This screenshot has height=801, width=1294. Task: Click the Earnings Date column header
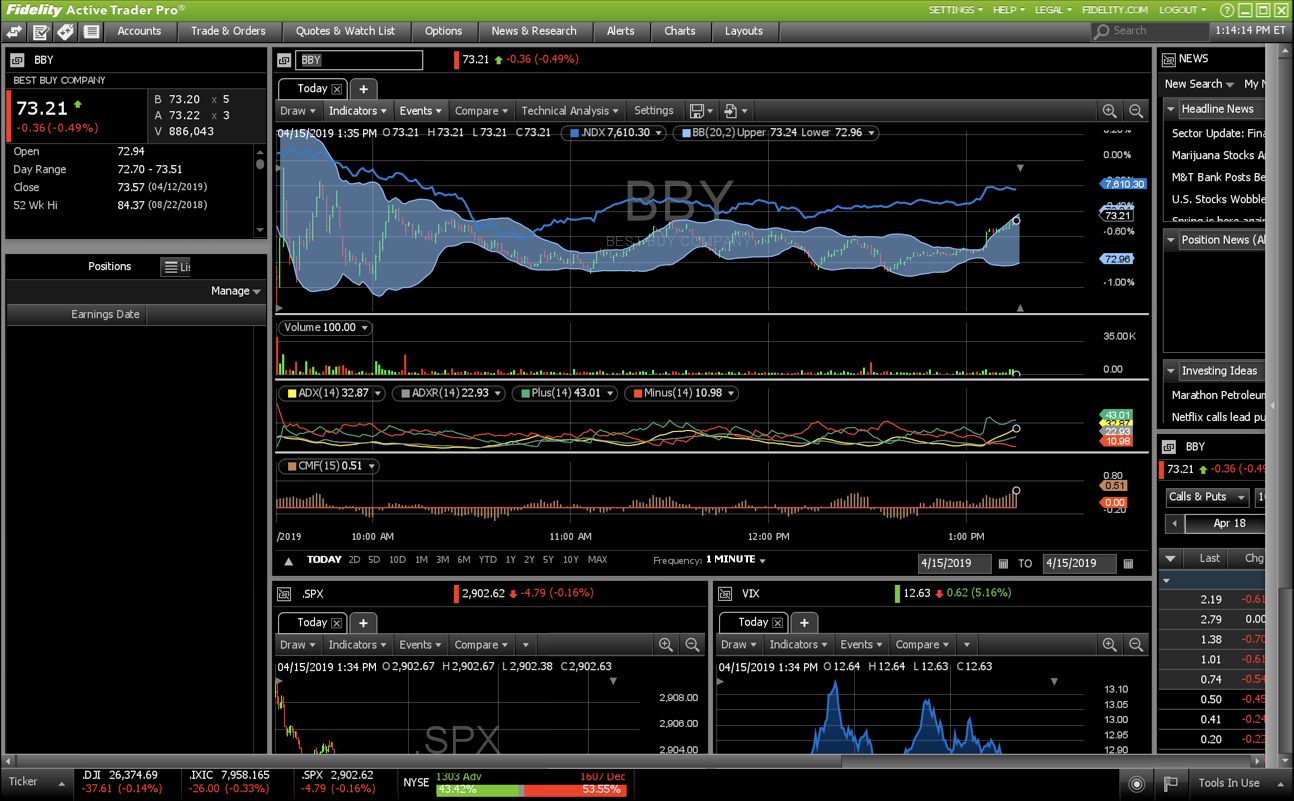(78, 314)
